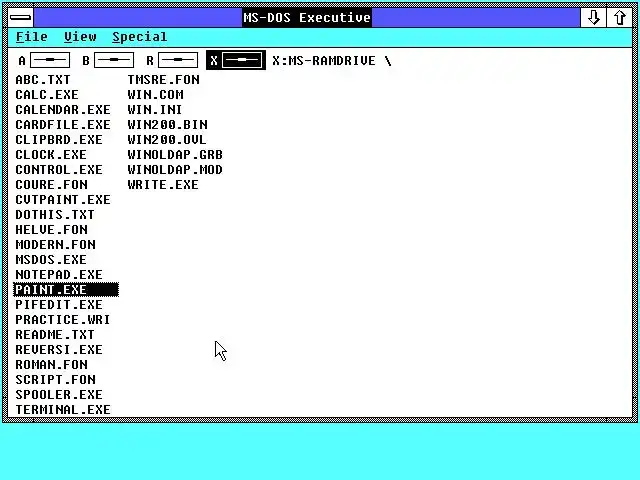Viewport: 640px width, 480px height.
Task: Select PRACTICE.WRI document
Action: [x=63, y=320]
